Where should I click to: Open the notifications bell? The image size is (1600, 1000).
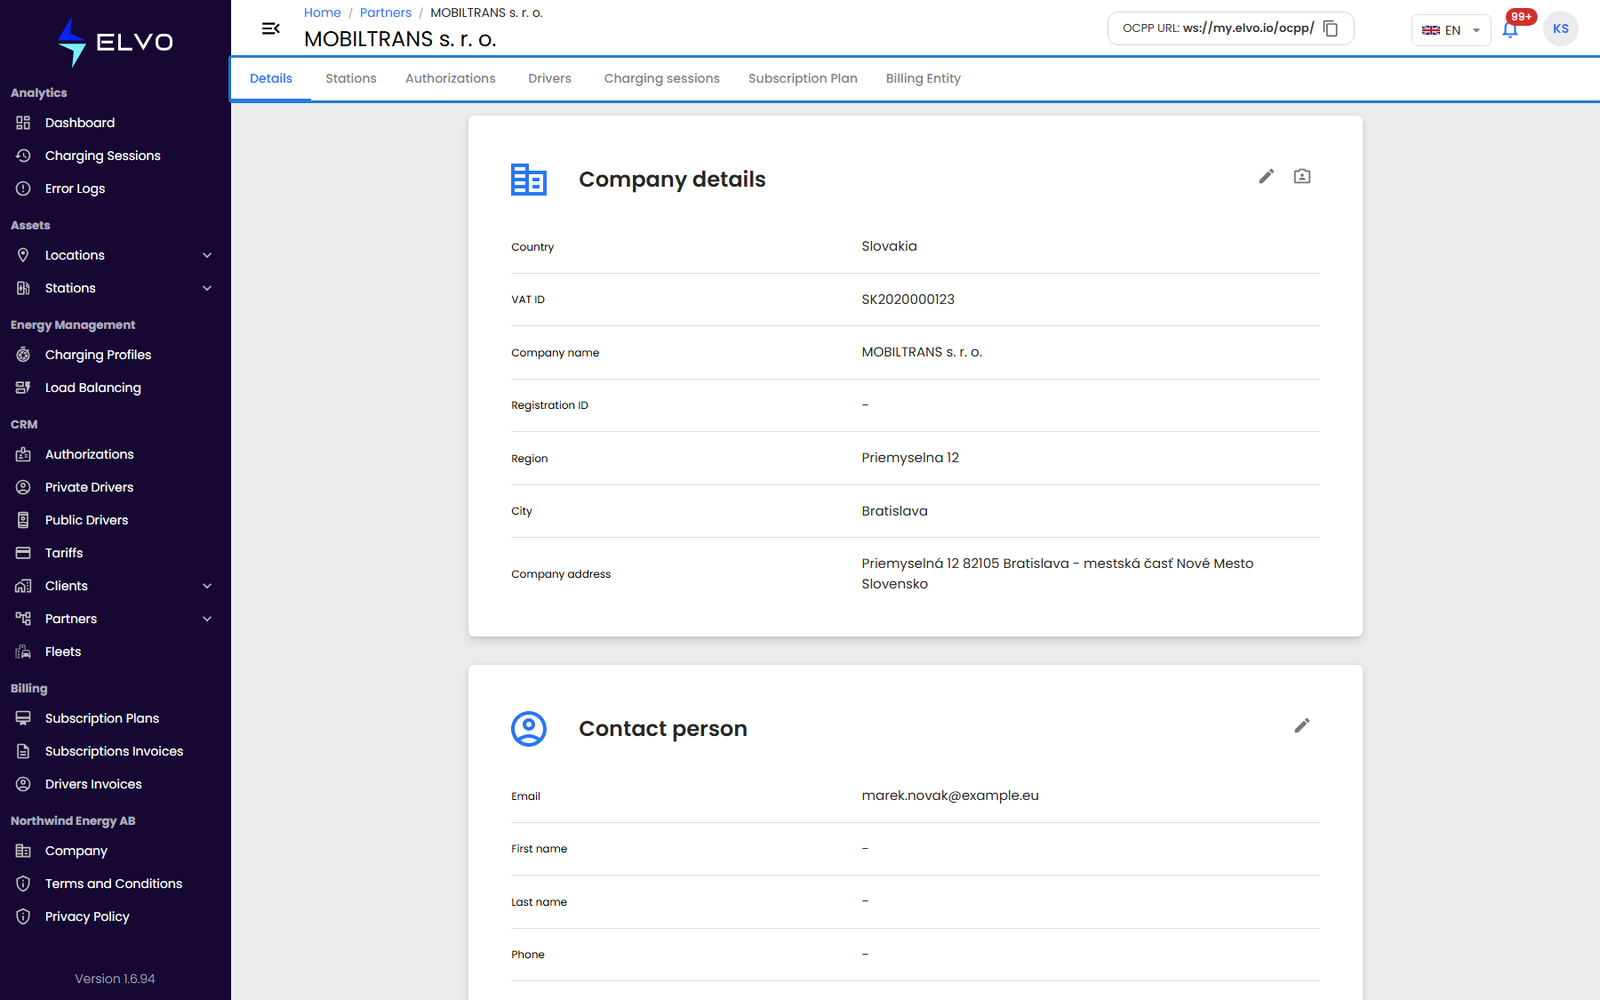1510,30
